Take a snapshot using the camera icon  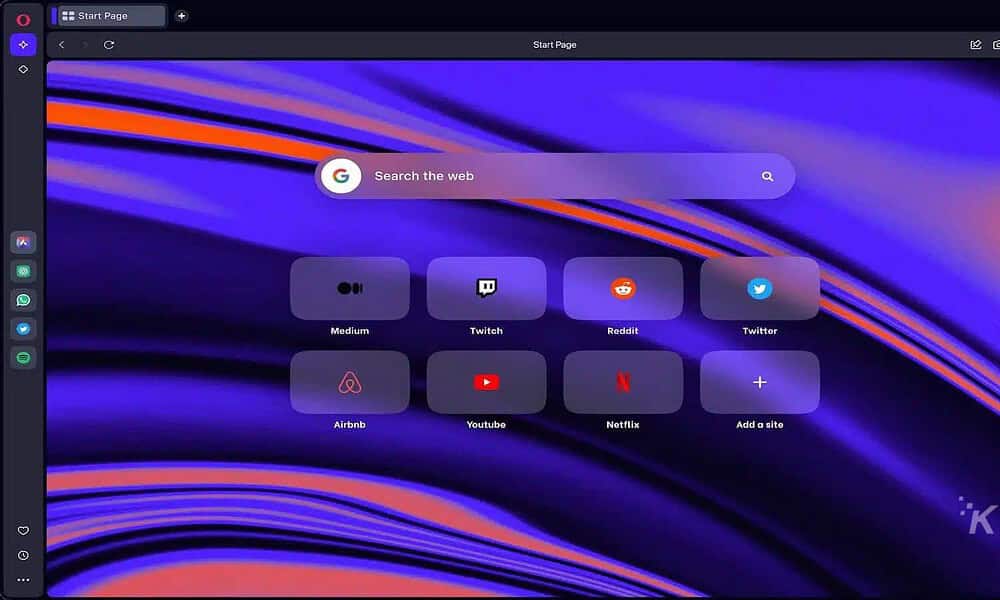point(995,44)
